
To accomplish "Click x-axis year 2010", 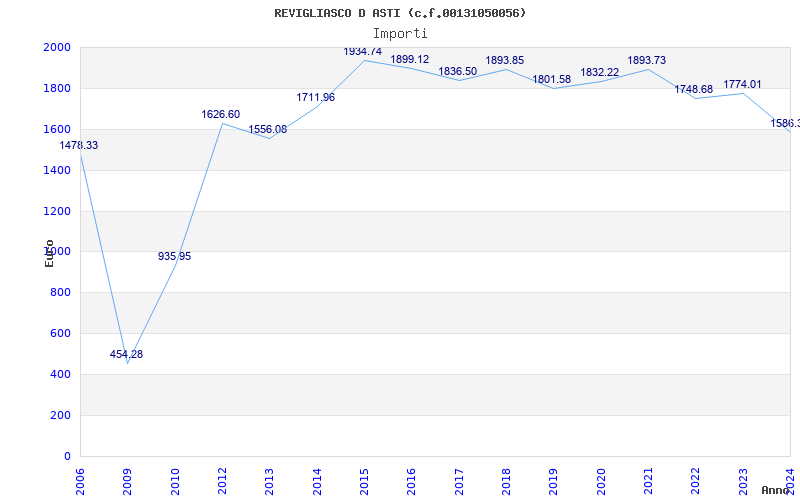I will click(175, 482).
